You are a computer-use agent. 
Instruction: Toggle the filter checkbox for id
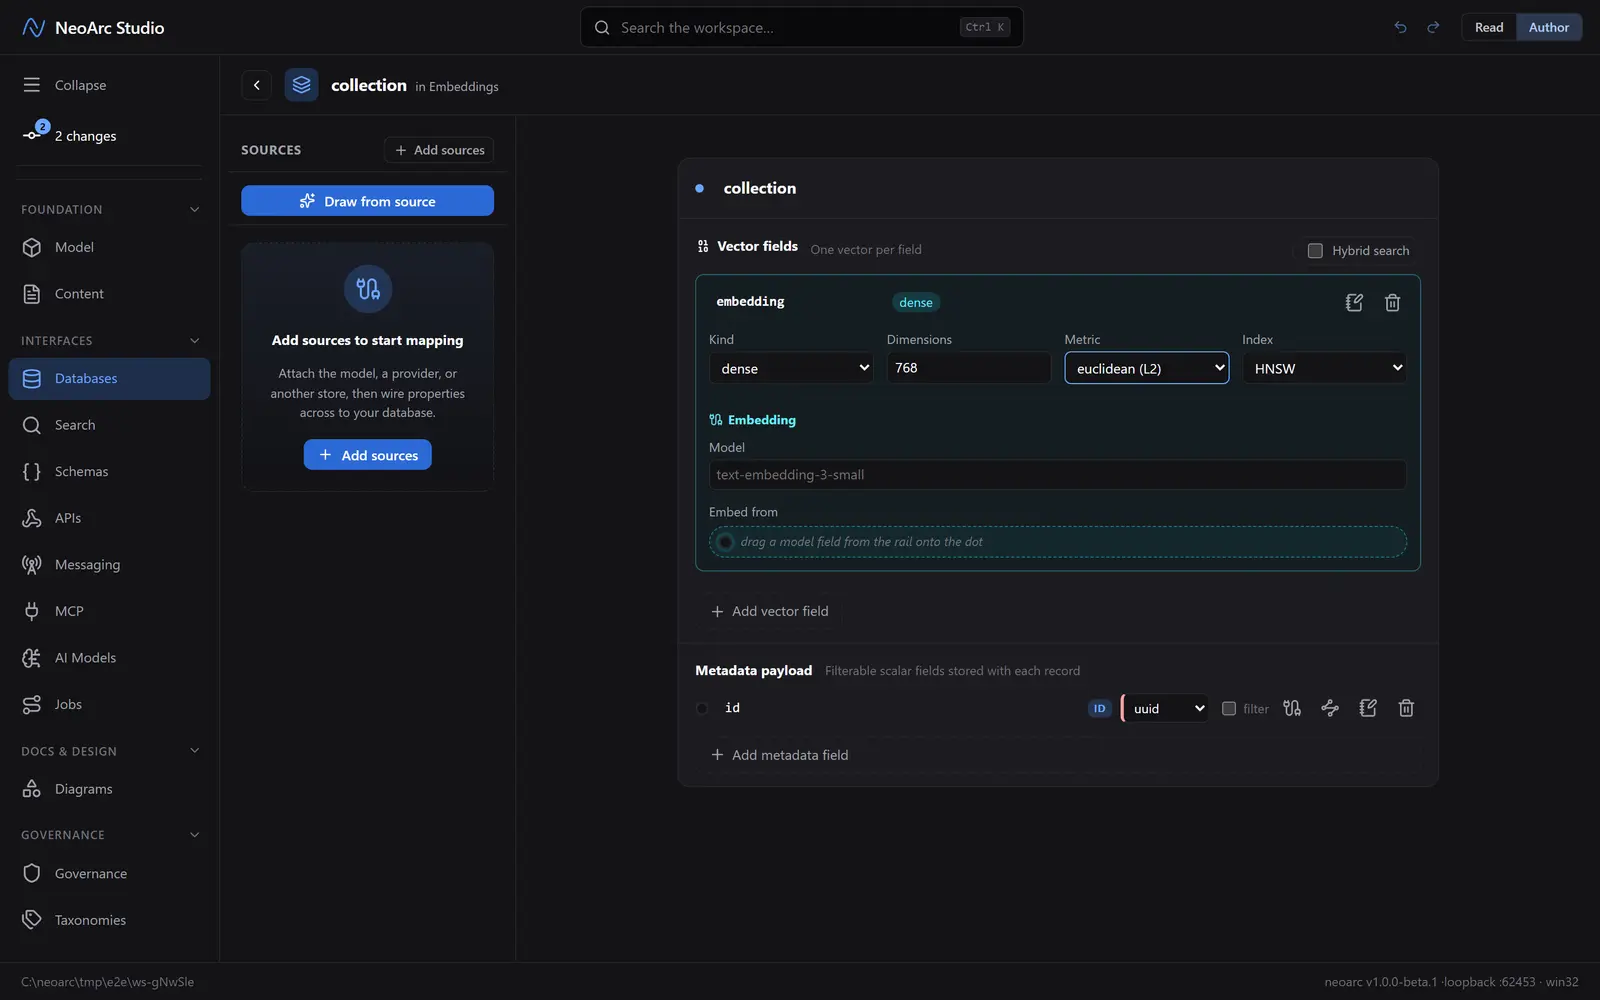(x=1229, y=708)
